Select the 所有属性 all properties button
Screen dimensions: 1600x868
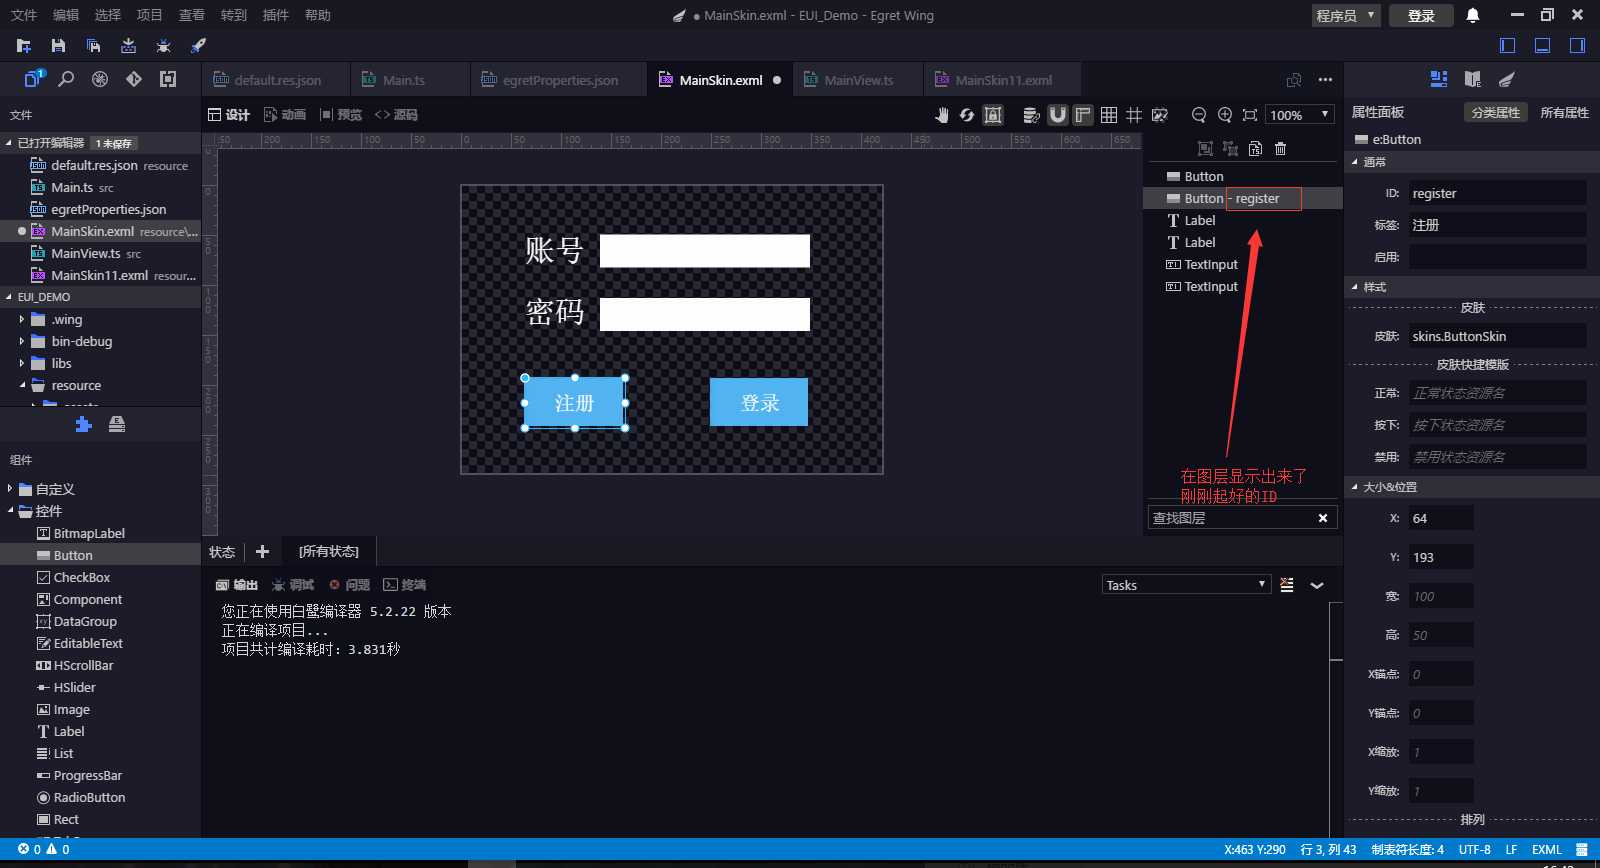(x=1564, y=112)
